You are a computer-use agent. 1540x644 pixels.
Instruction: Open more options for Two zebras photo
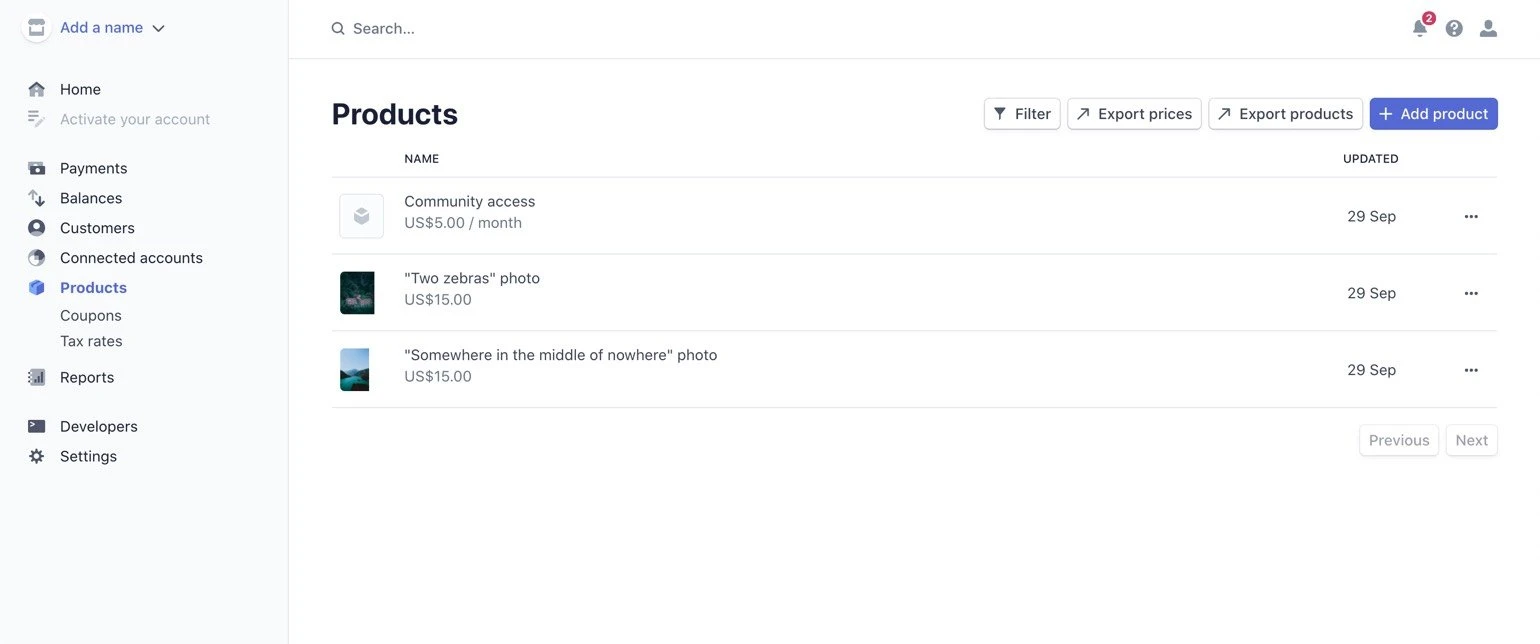coord(1470,293)
